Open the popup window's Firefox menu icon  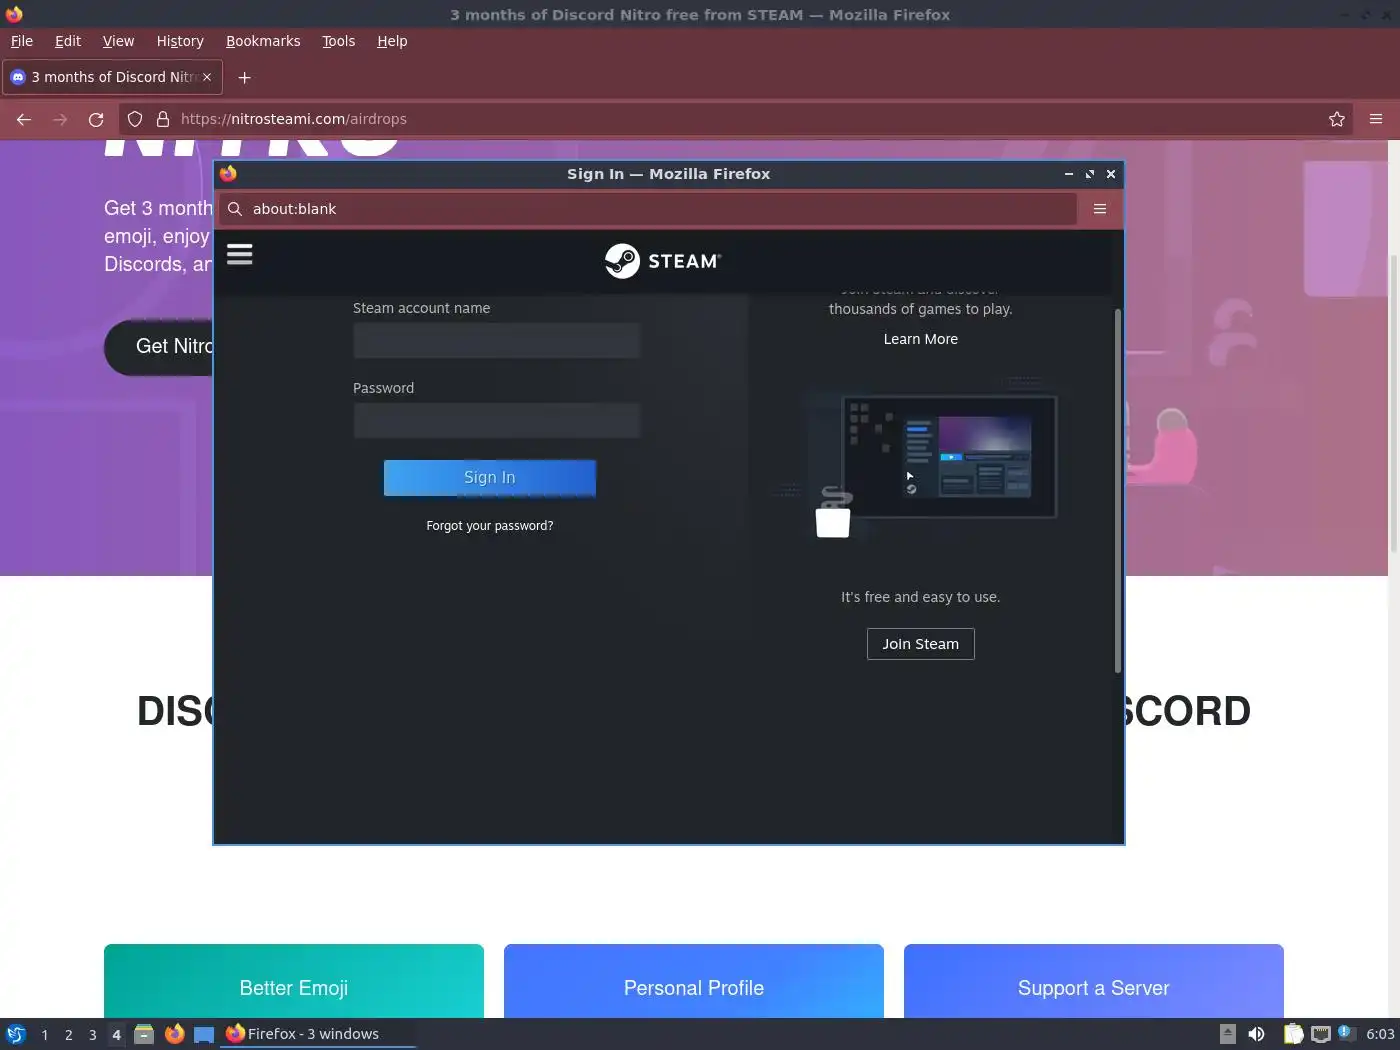point(1100,209)
